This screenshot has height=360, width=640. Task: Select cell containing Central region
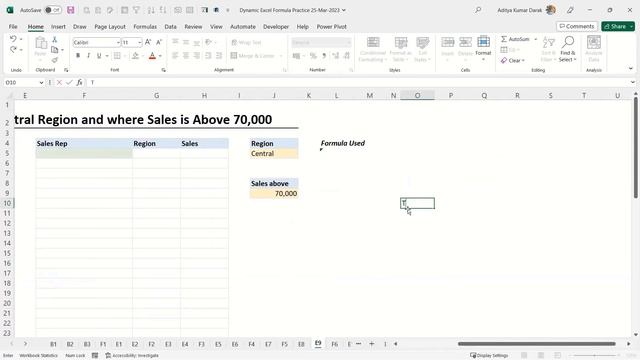274,153
